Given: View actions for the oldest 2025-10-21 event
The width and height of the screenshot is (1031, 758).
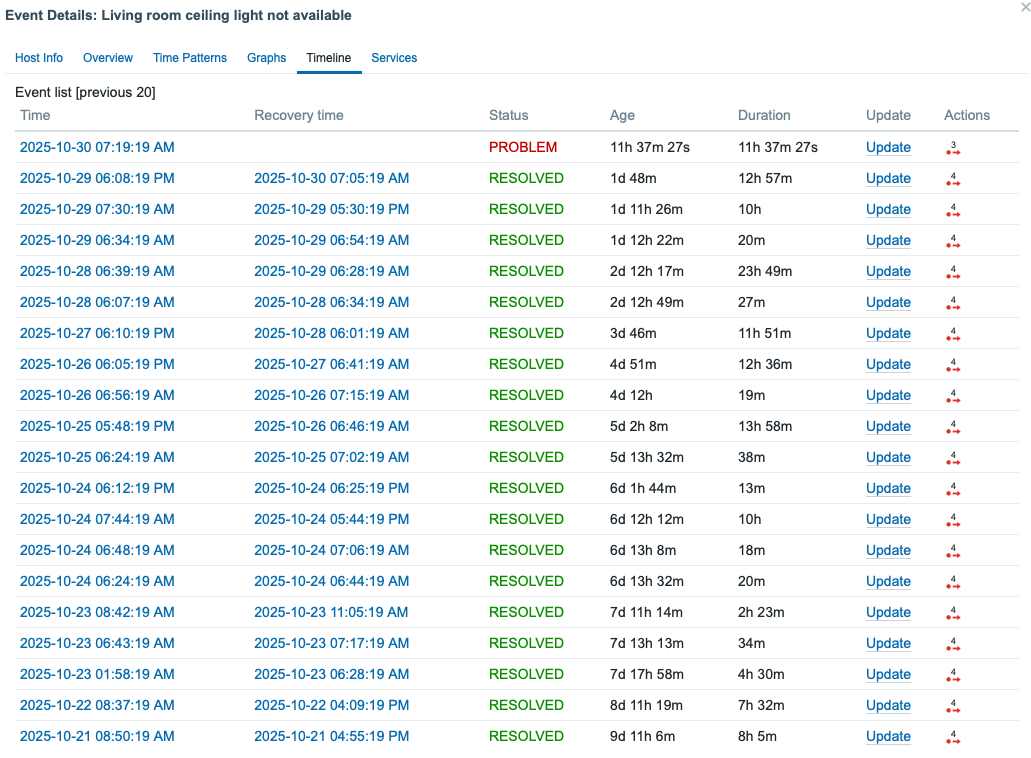Looking at the screenshot, I should (953, 736).
